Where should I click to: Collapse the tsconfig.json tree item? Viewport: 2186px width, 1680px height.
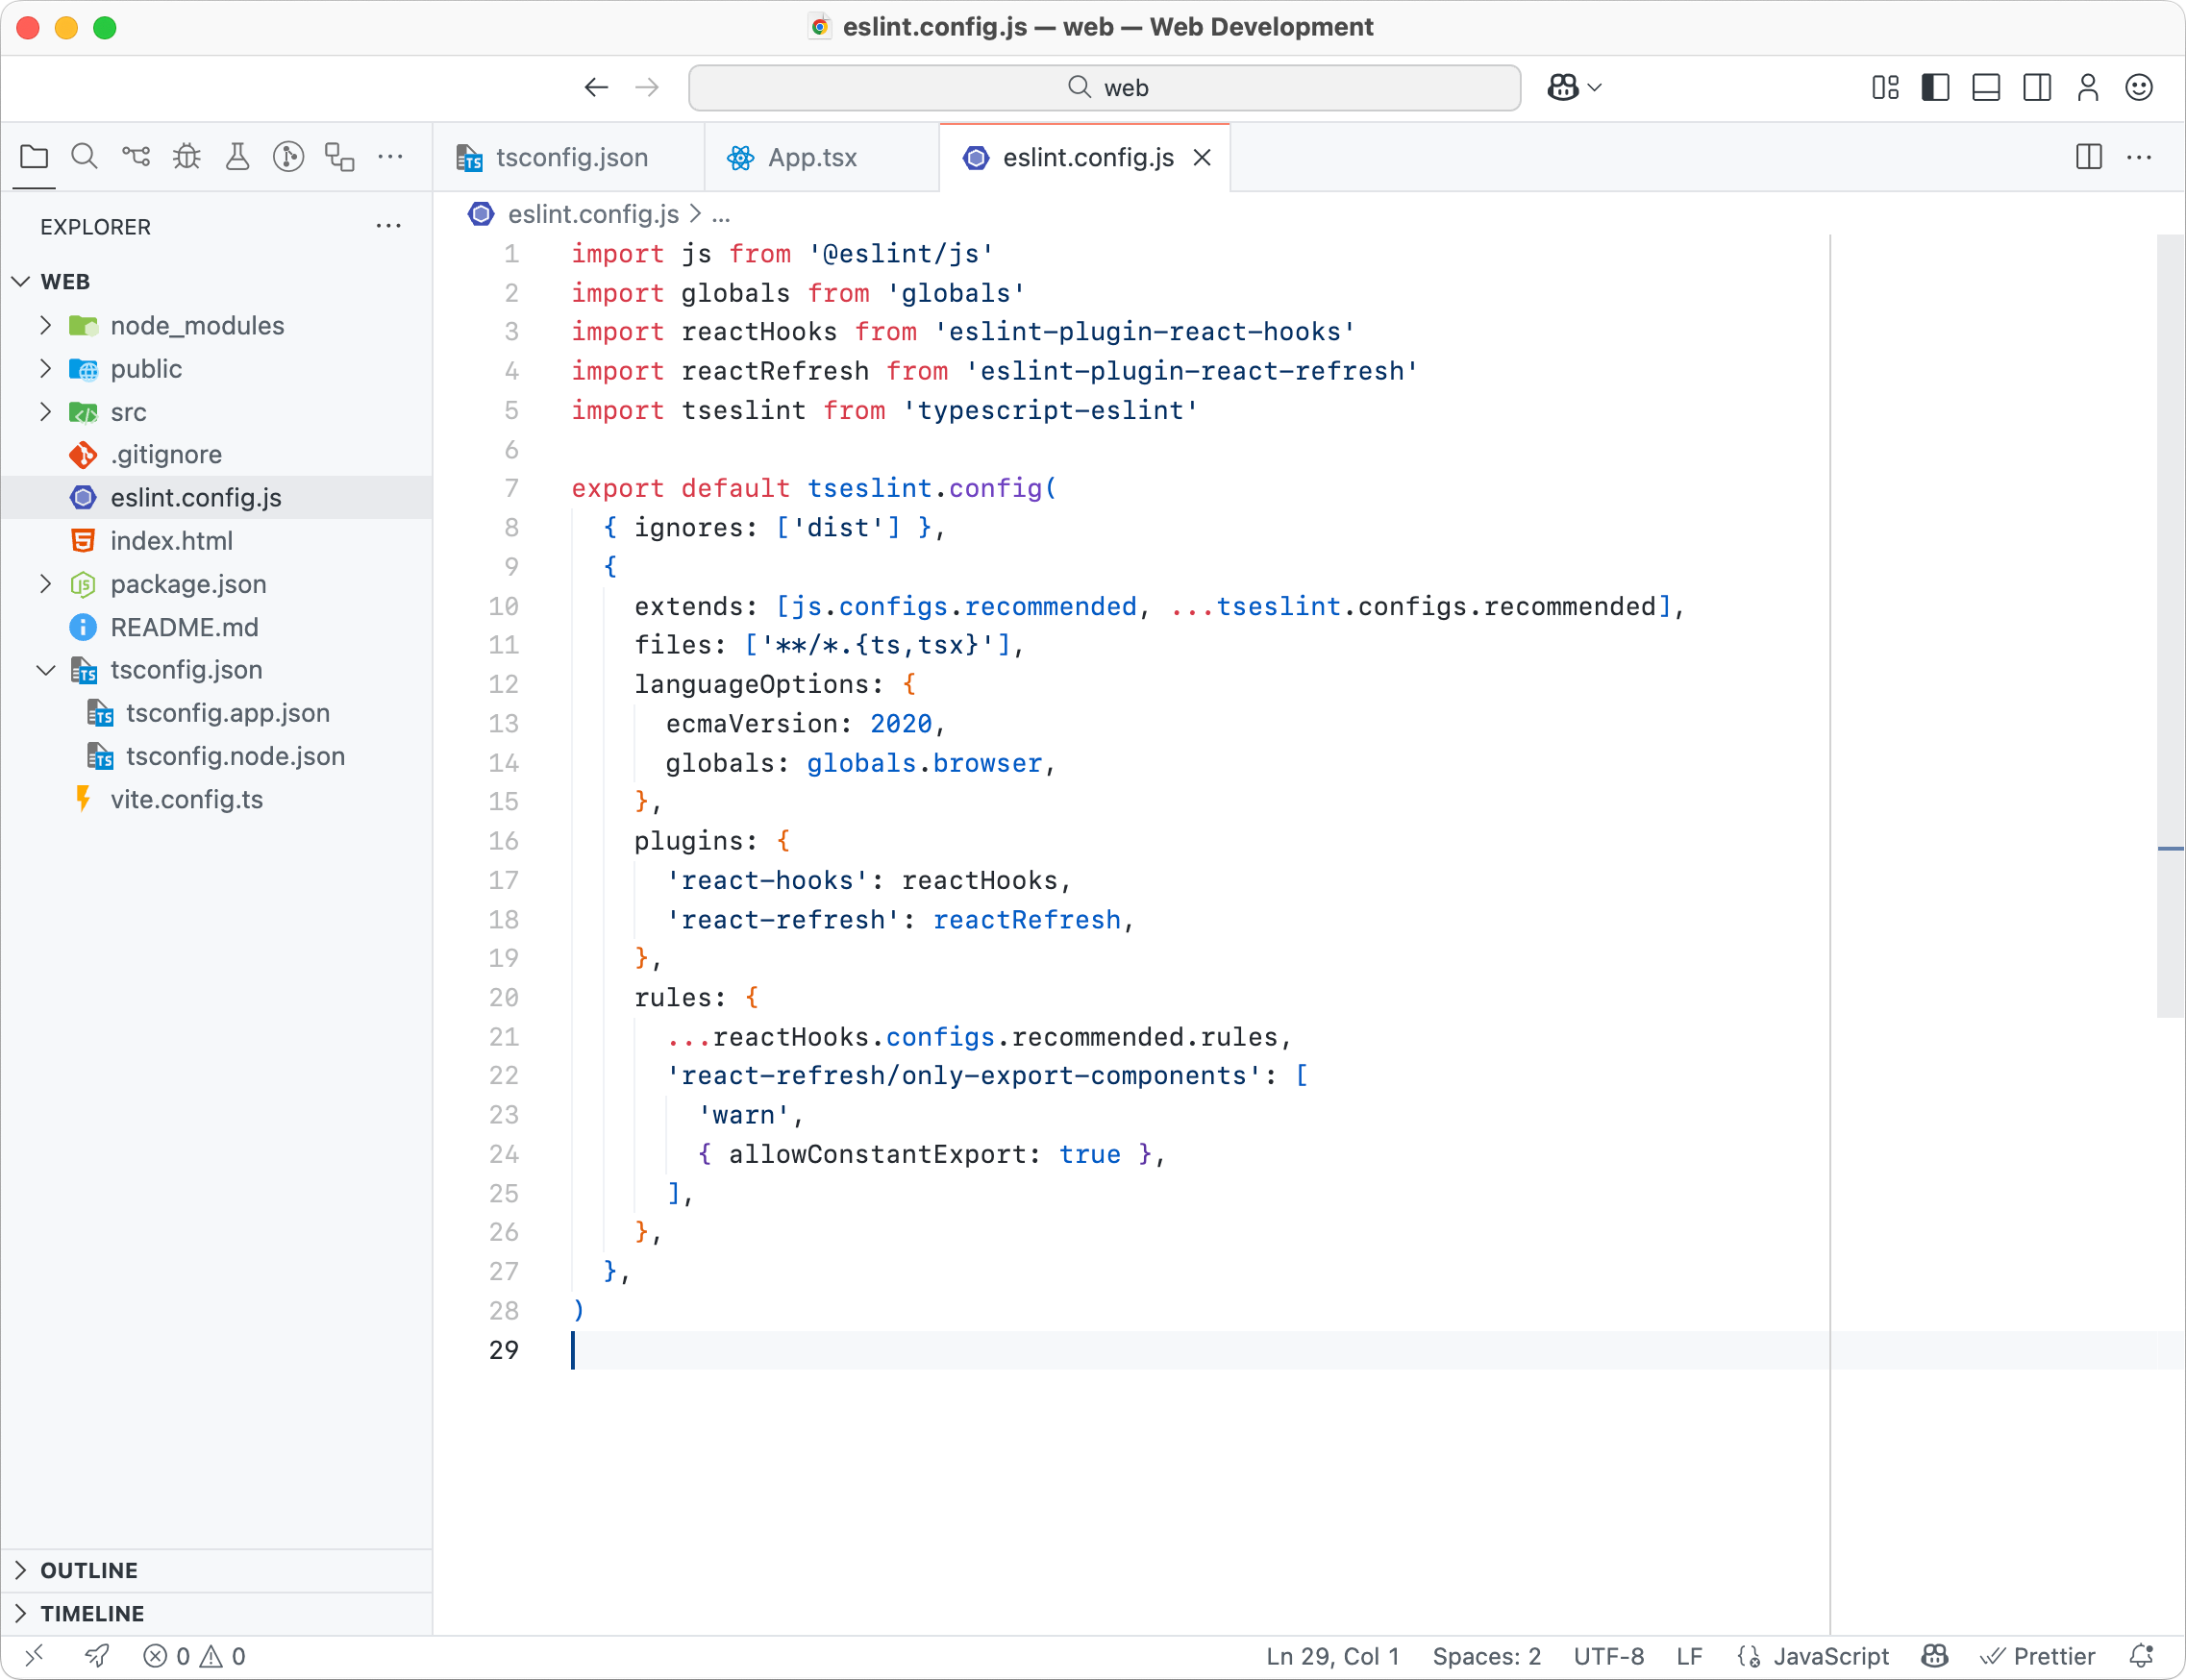(x=45, y=670)
